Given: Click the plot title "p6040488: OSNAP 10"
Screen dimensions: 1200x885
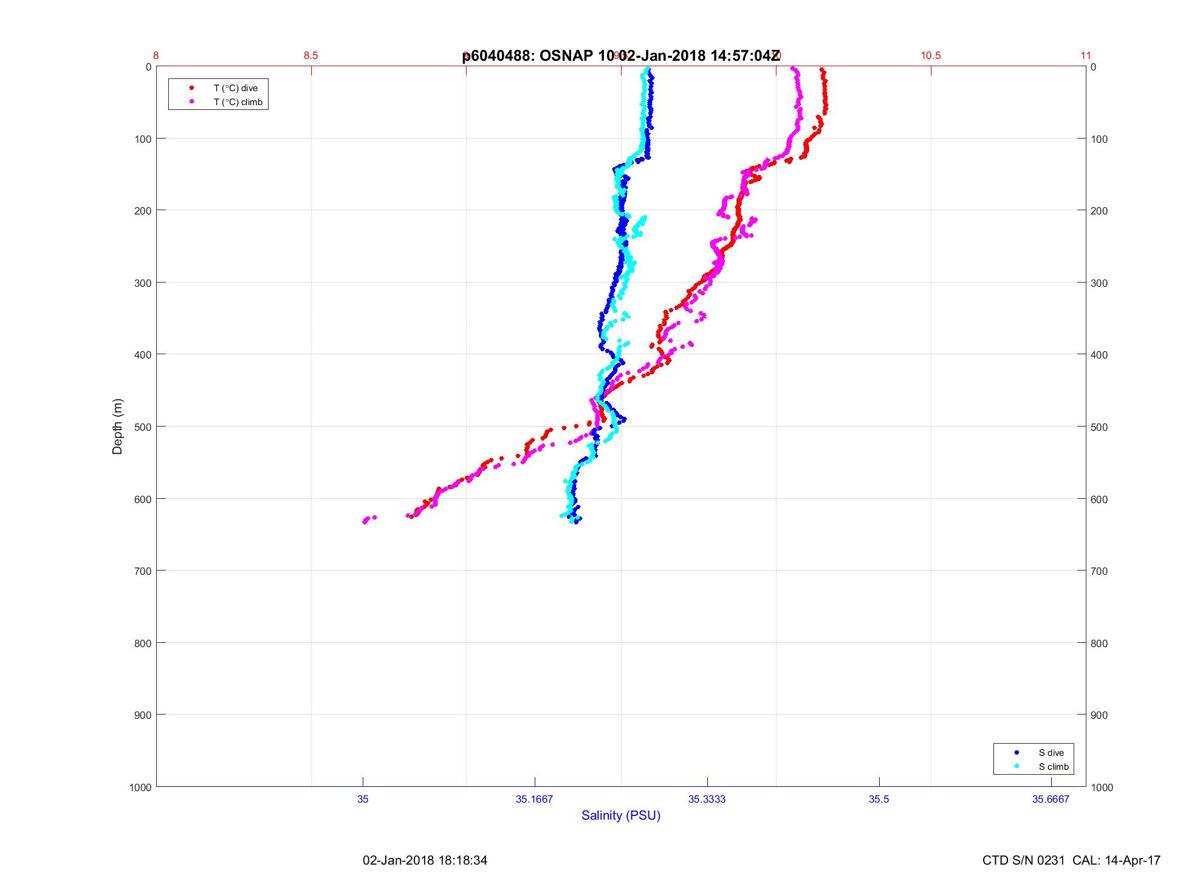Looking at the screenshot, I should pyautogui.click(x=540, y=56).
